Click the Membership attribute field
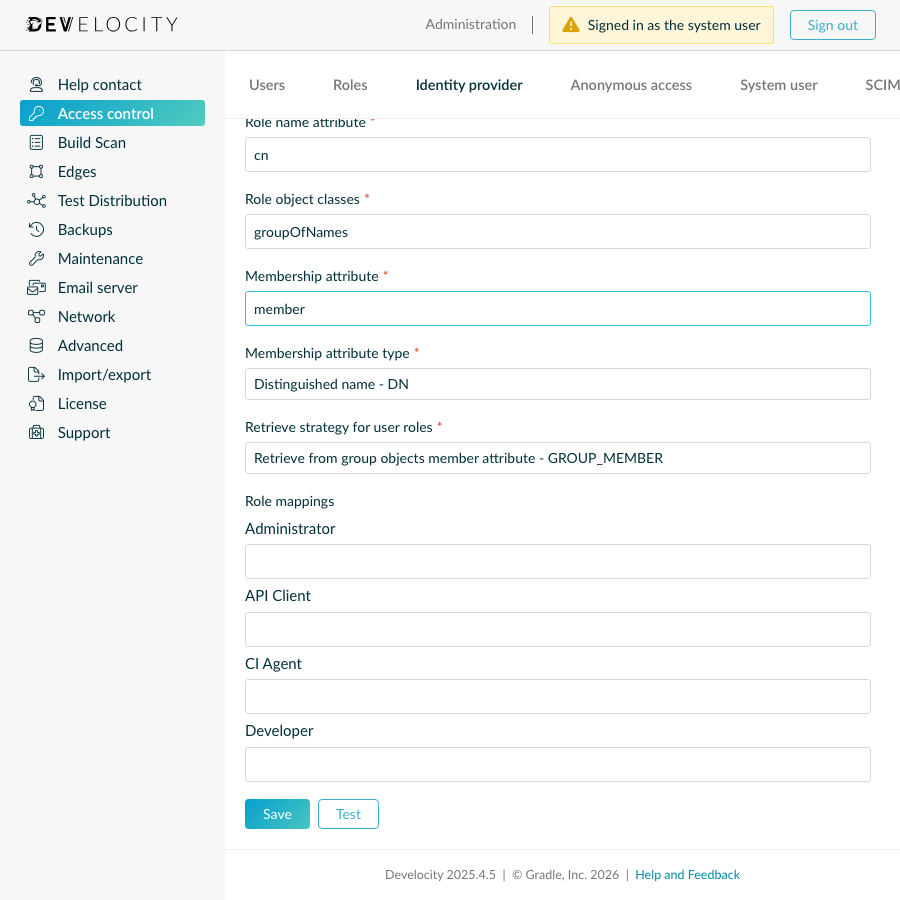 tap(557, 308)
